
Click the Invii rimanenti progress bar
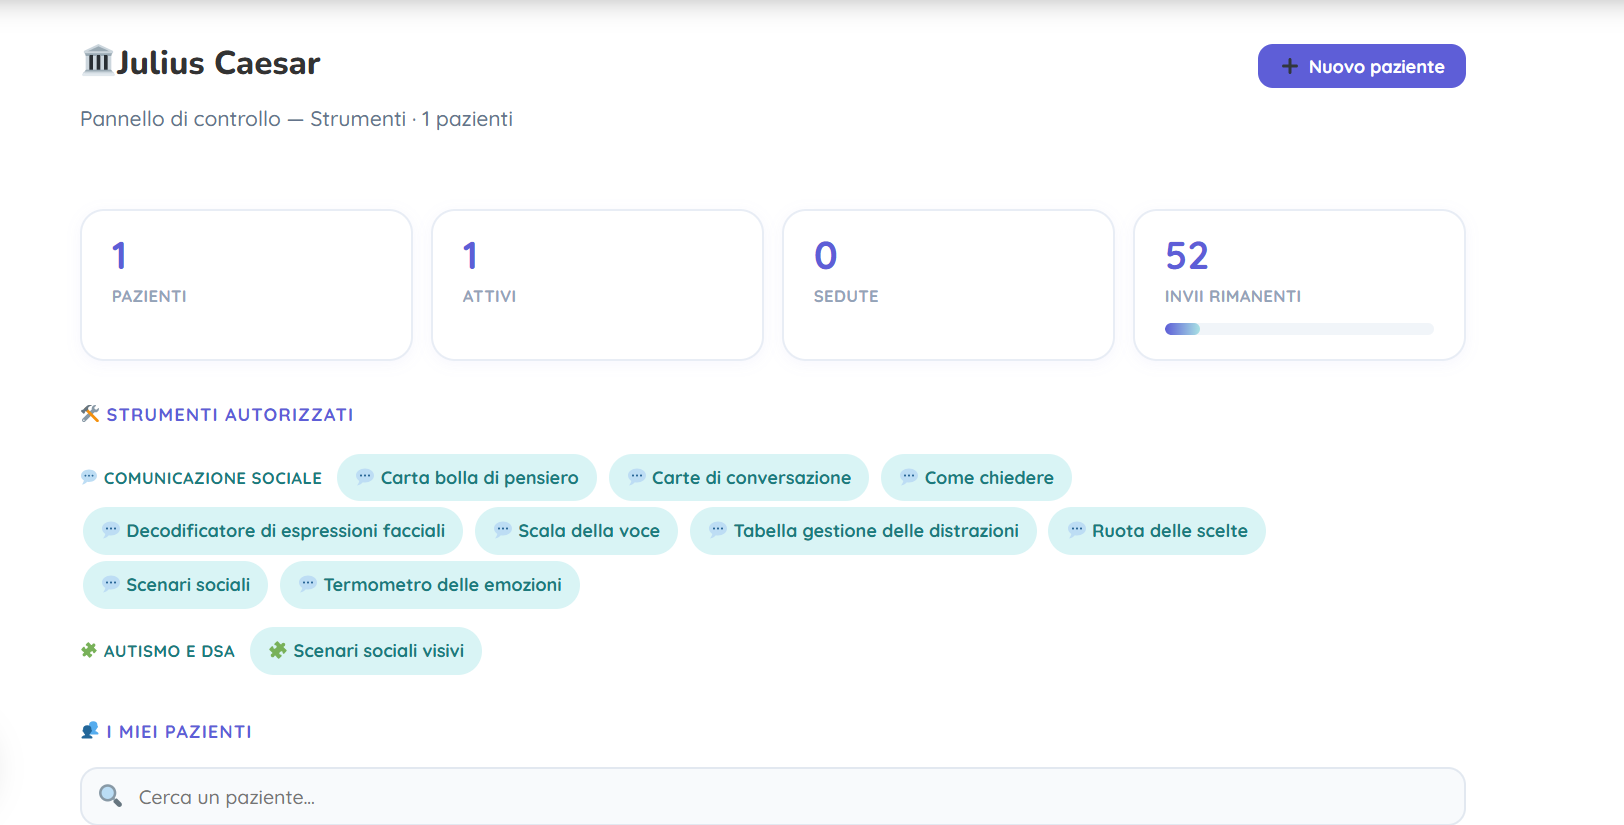(1299, 329)
